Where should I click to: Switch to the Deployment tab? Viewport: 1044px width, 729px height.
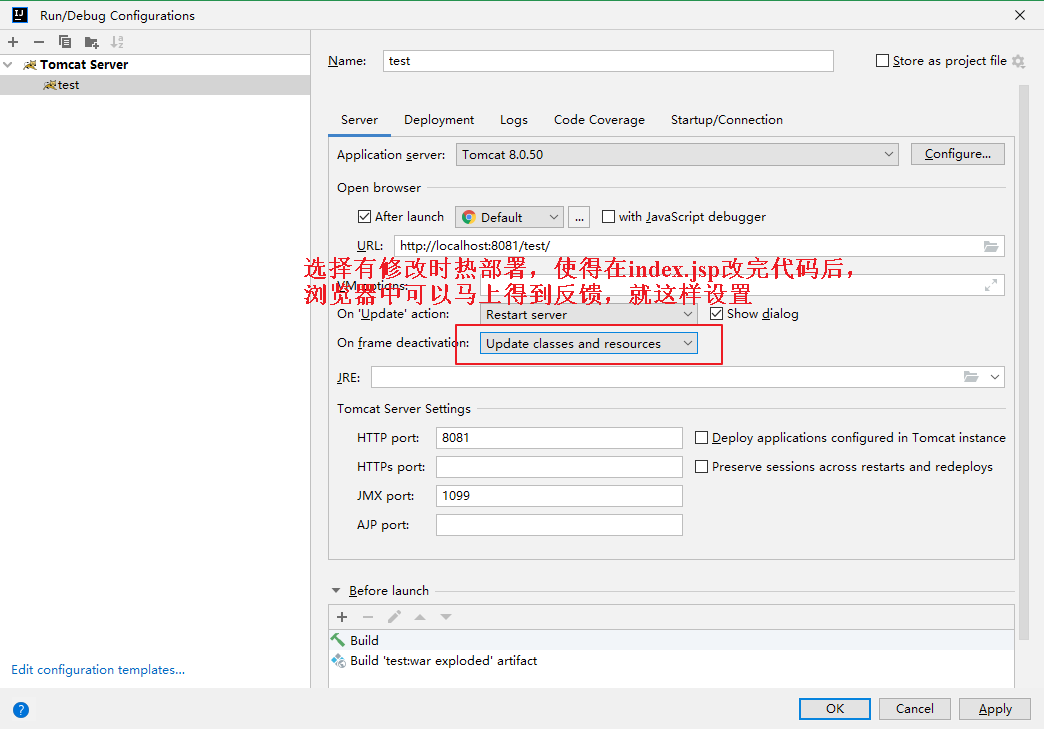pos(439,120)
